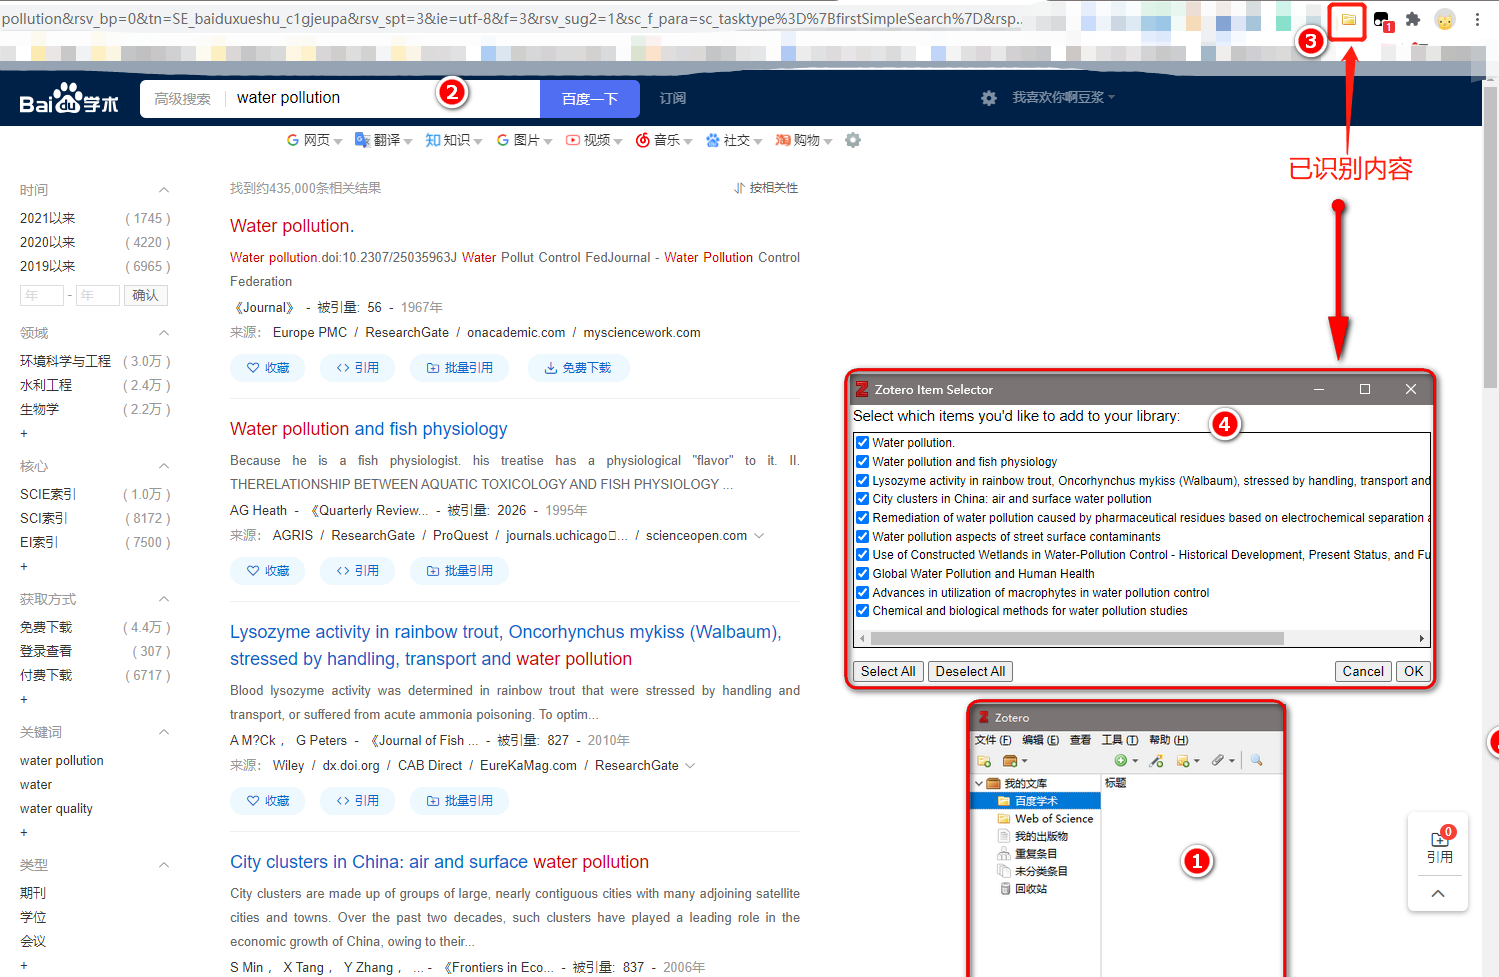
Task: Click OK in Zotero Item Selector
Action: point(1413,671)
